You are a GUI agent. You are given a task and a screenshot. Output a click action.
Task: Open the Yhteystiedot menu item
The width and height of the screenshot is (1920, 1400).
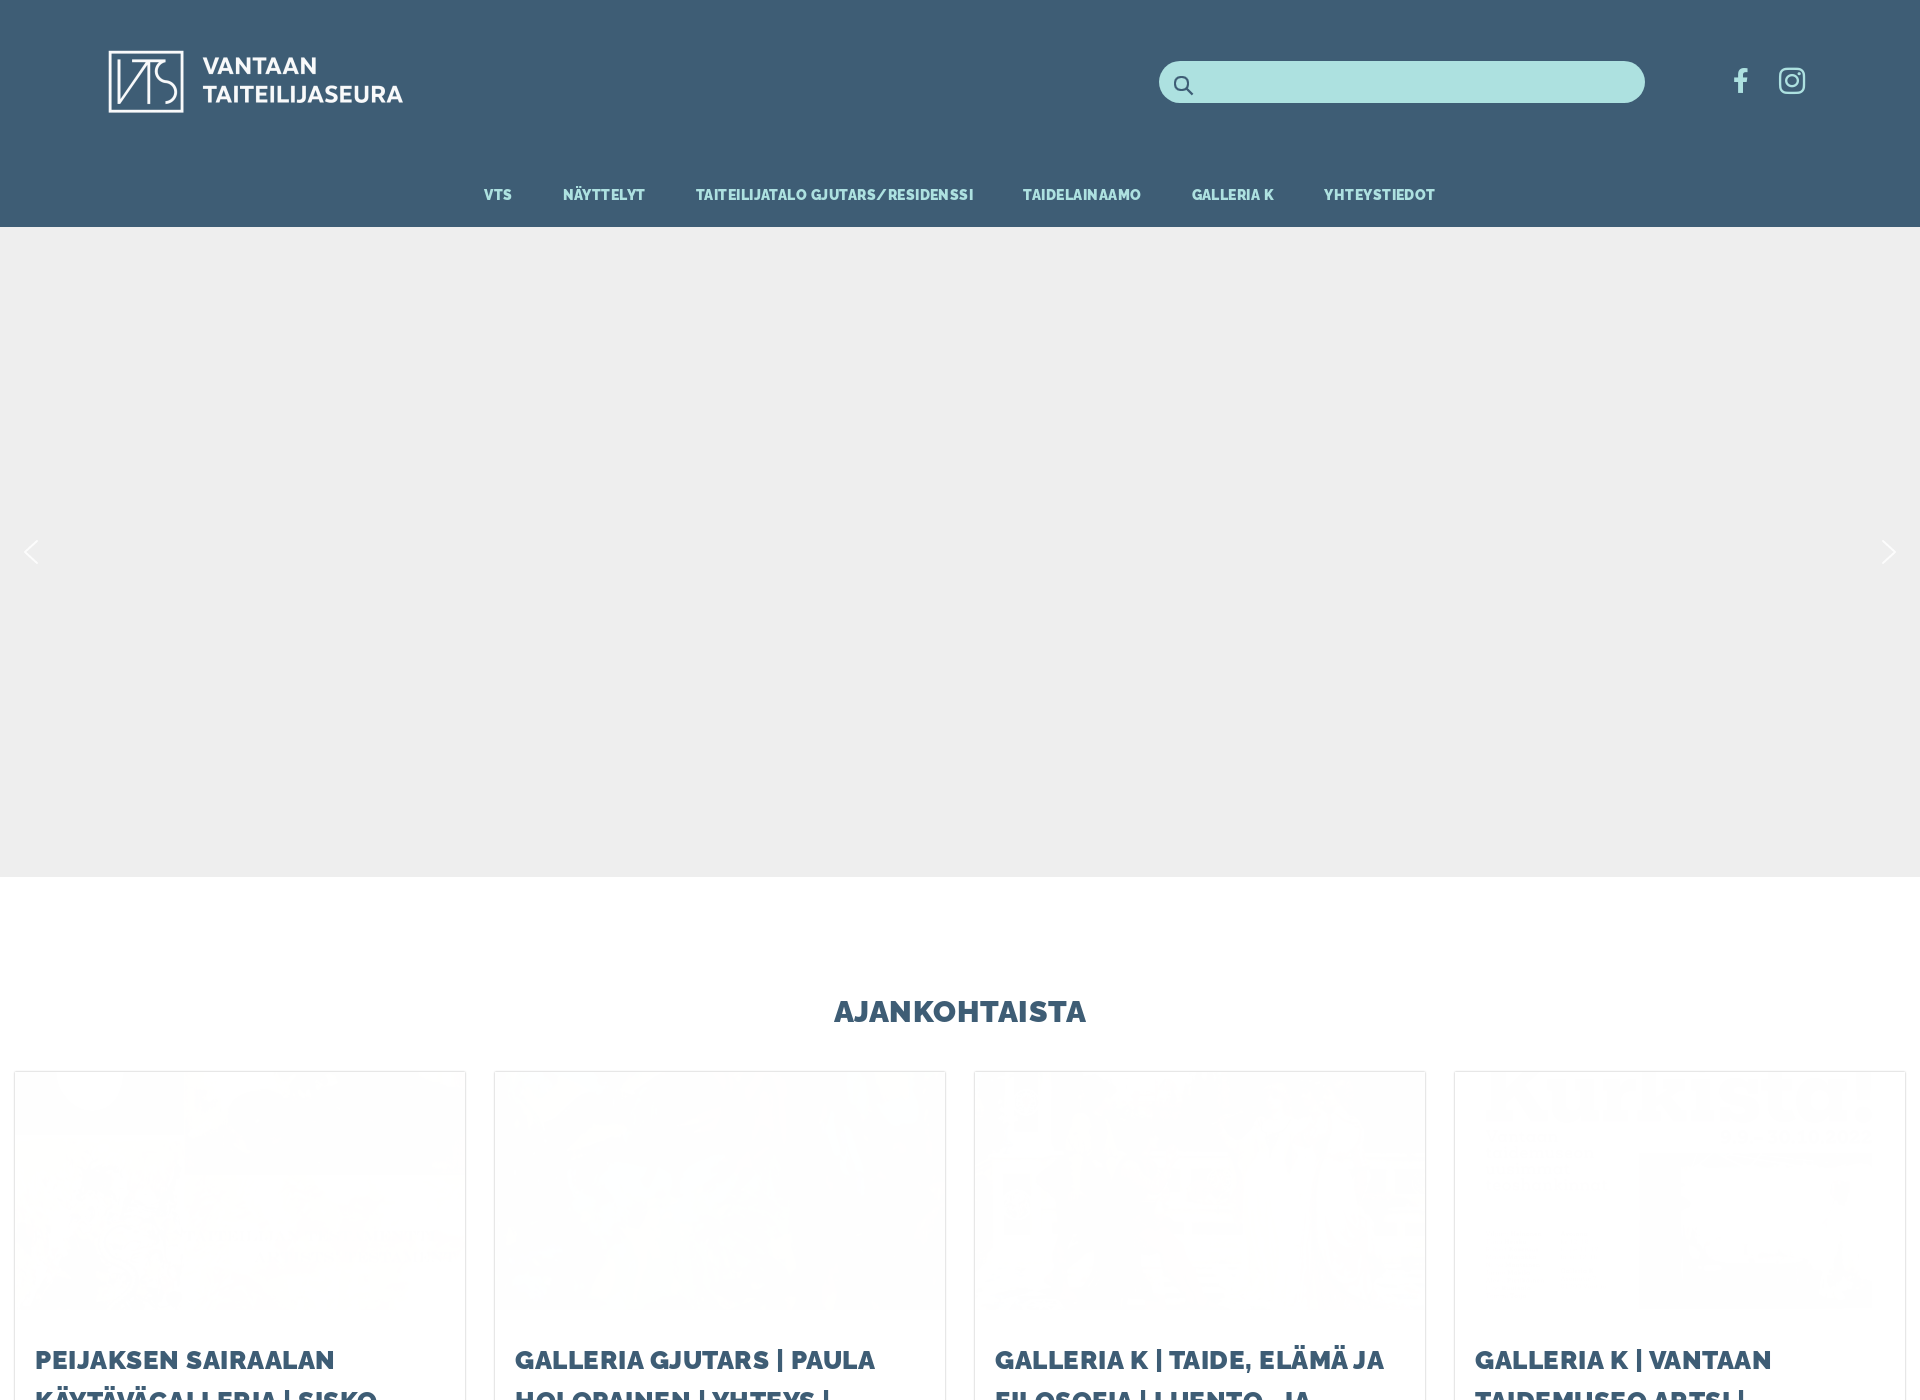[1379, 195]
